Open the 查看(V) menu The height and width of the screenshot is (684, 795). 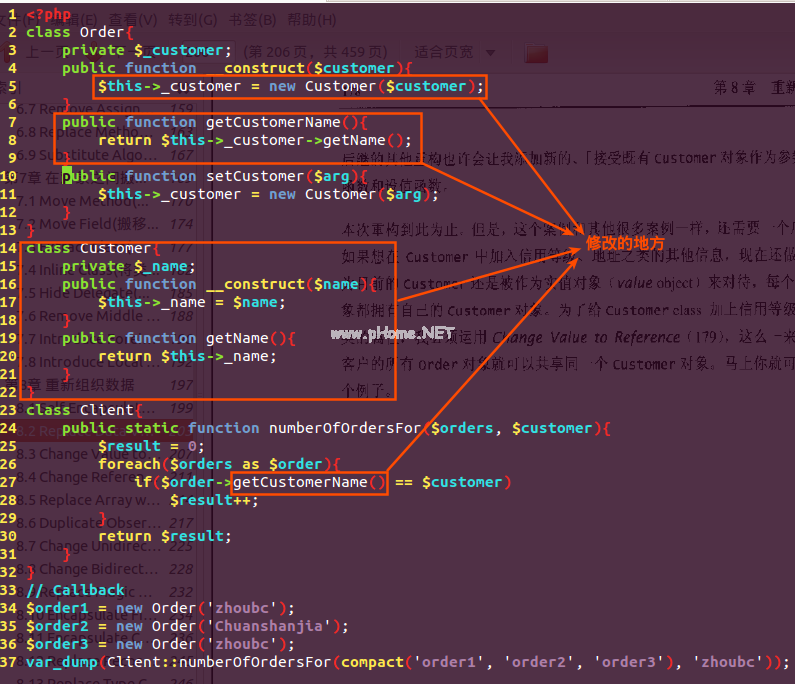(132, 19)
